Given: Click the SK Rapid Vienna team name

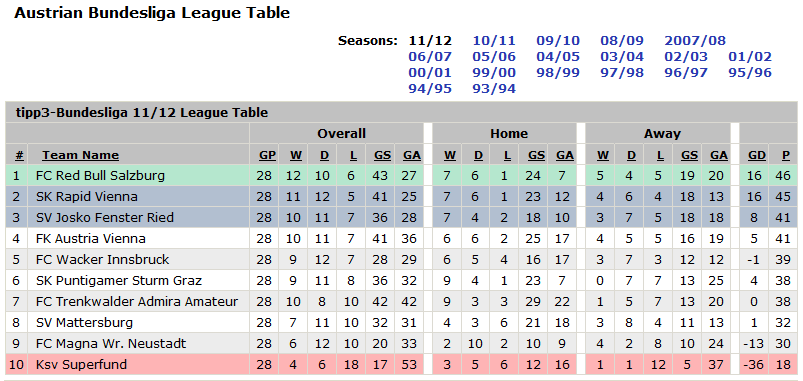Looking at the screenshot, I should coord(87,197).
